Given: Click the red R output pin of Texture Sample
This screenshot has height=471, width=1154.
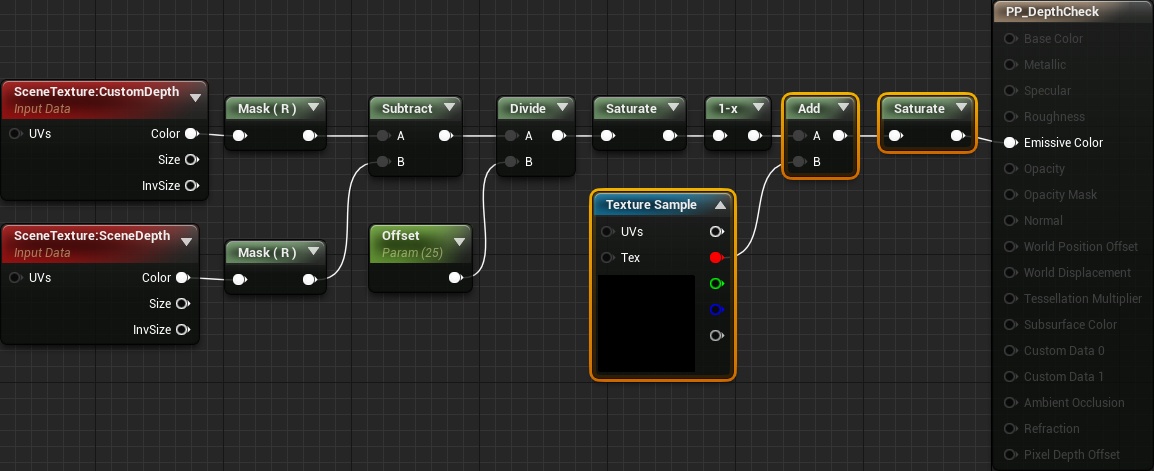Looking at the screenshot, I should pos(716,258).
